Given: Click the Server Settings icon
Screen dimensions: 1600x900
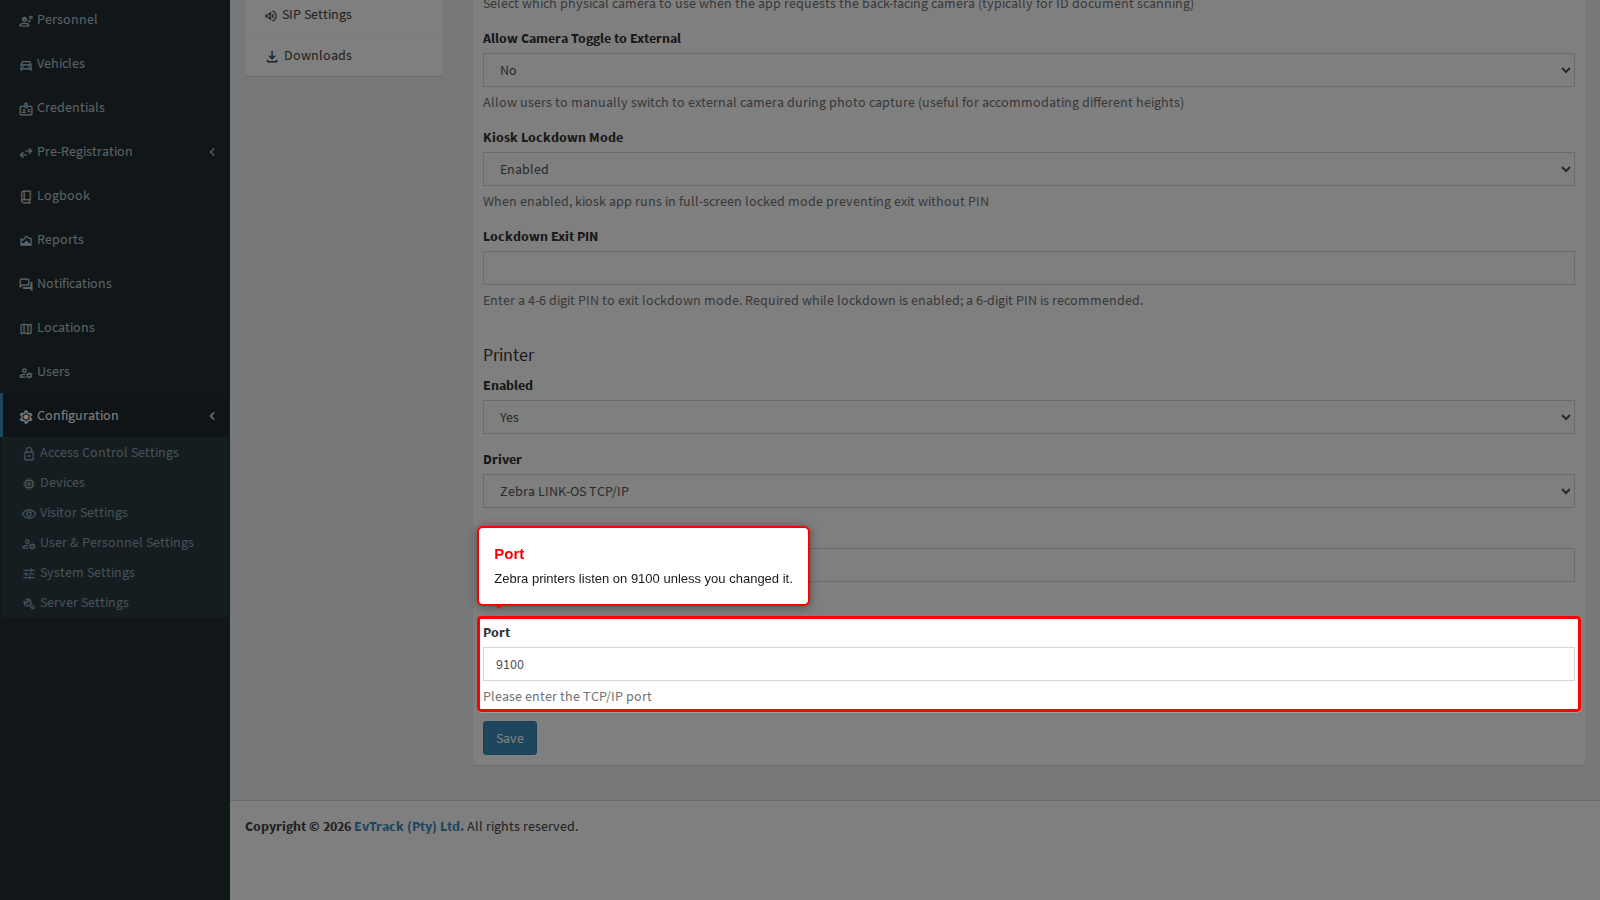Looking at the screenshot, I should (x=29, y=604).
